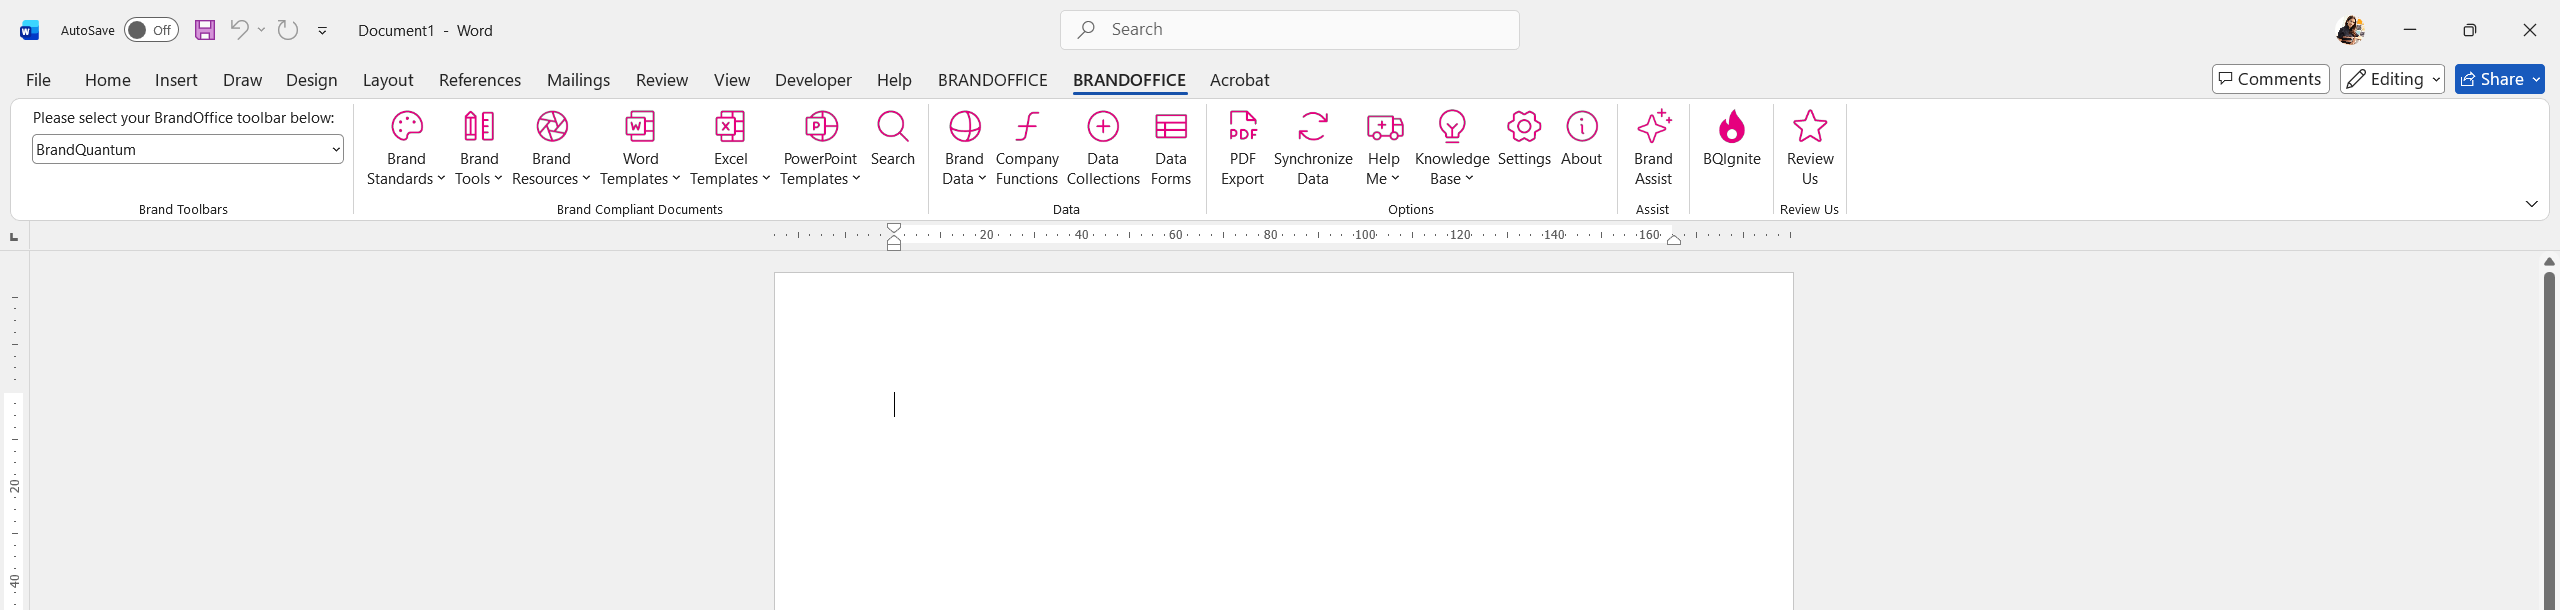Open the first BRANDOFFICE tab

(x=993, y=80)
